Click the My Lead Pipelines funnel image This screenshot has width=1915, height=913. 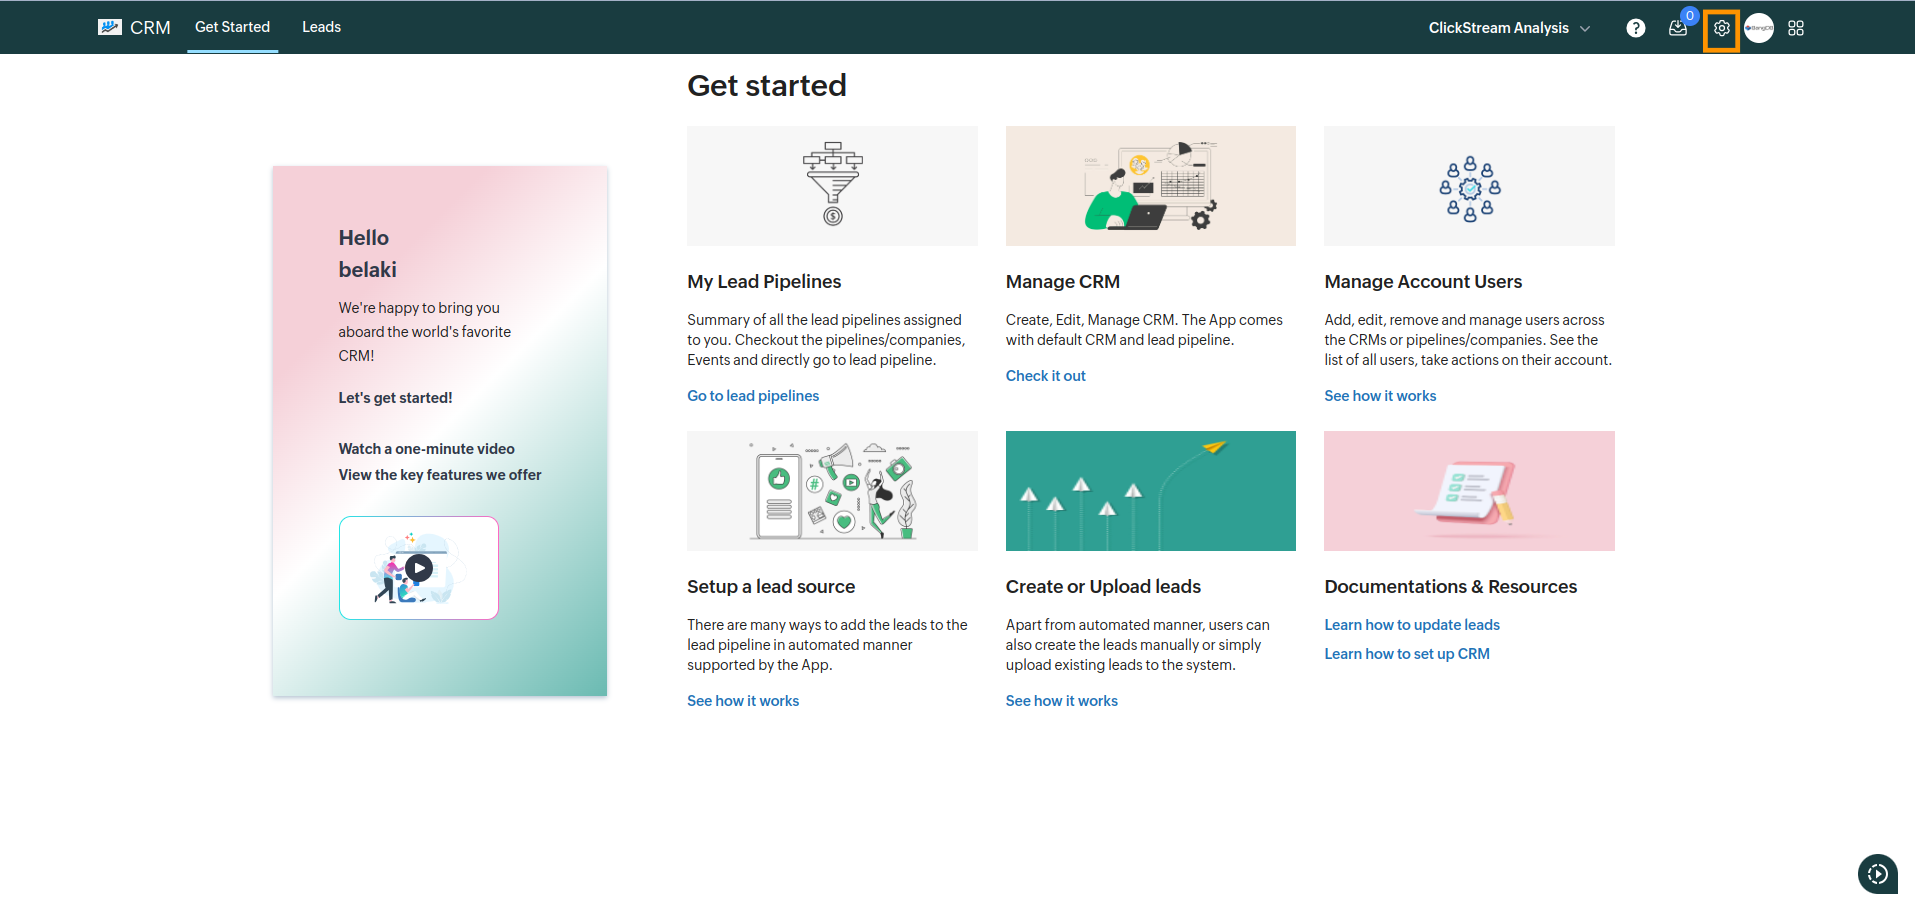(x=832, y=186)
